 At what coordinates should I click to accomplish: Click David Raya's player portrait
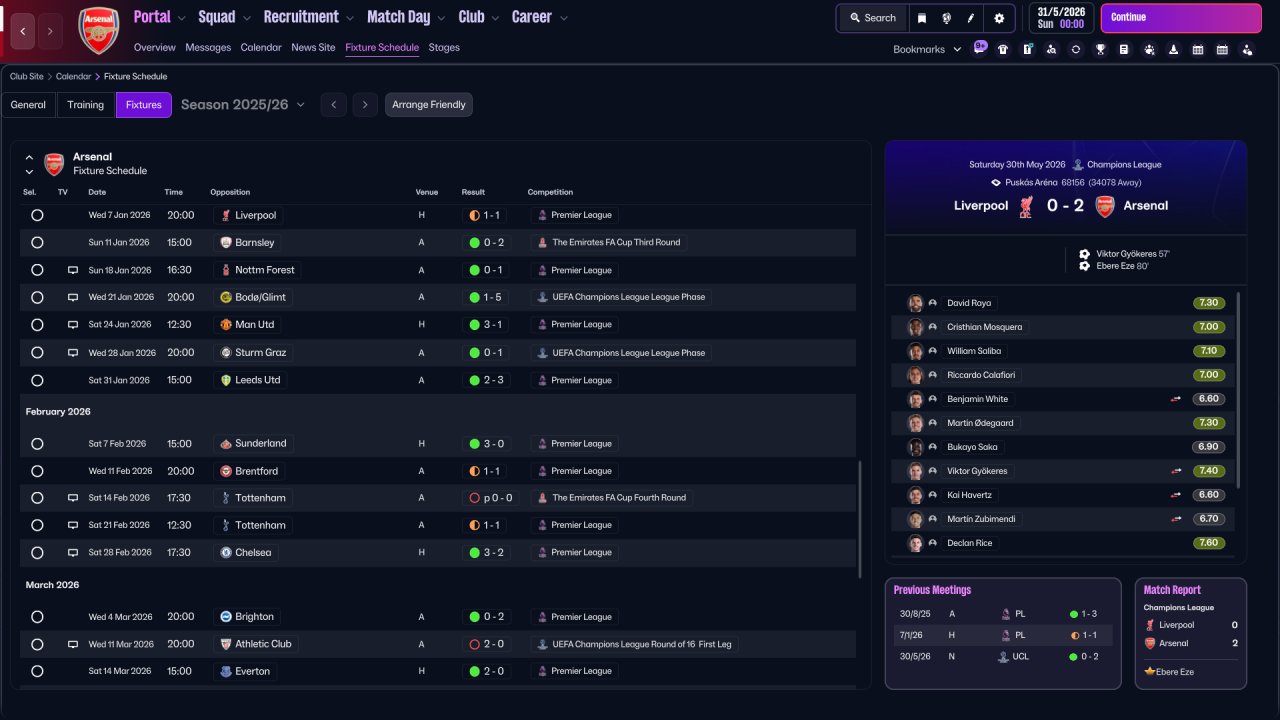click(915, 303)
